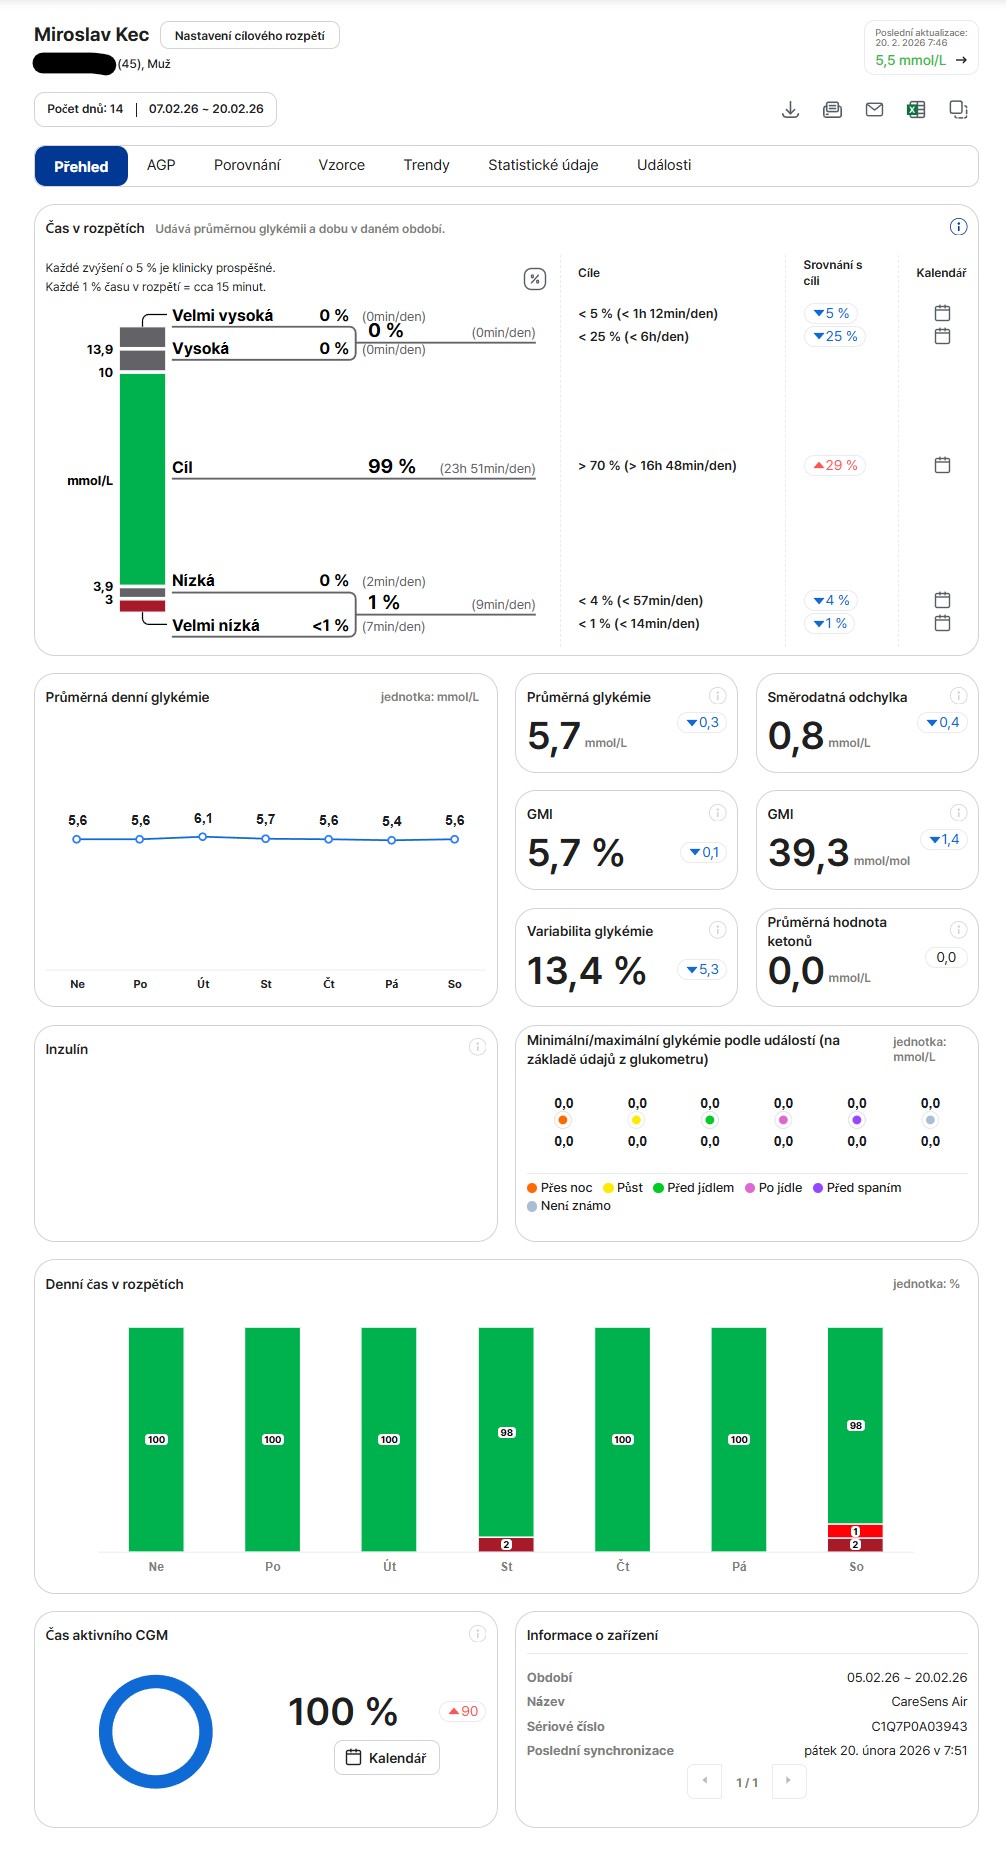Toggle Přes noc legend entry

pyautogui.click(x=560, y=1188)
